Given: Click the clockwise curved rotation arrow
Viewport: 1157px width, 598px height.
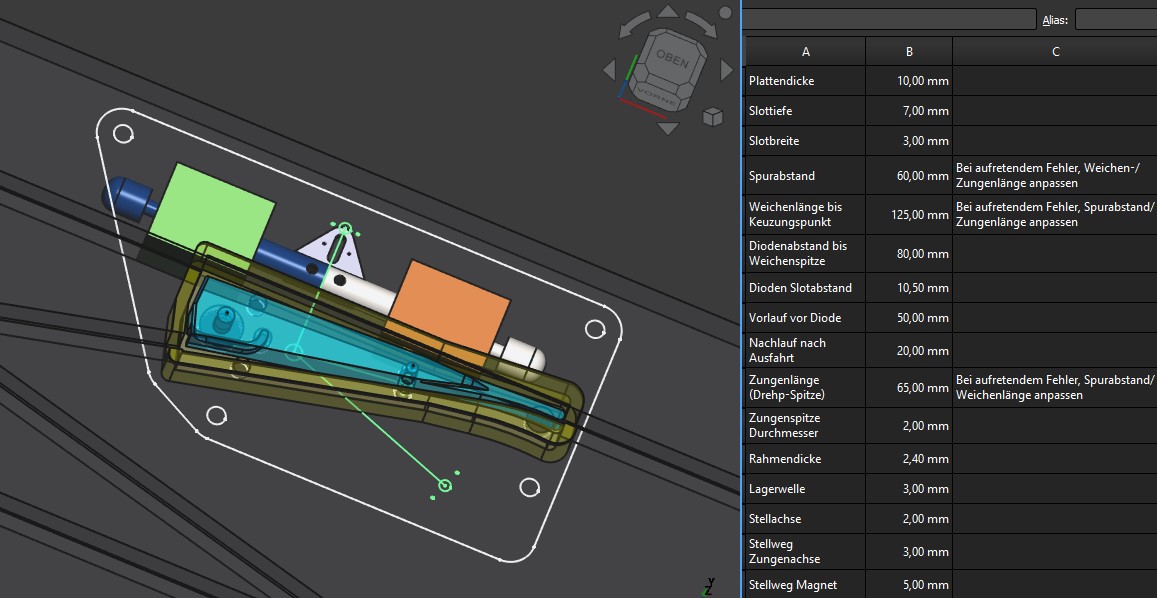Looking at the screenshot, I should [x=703, y=25].
